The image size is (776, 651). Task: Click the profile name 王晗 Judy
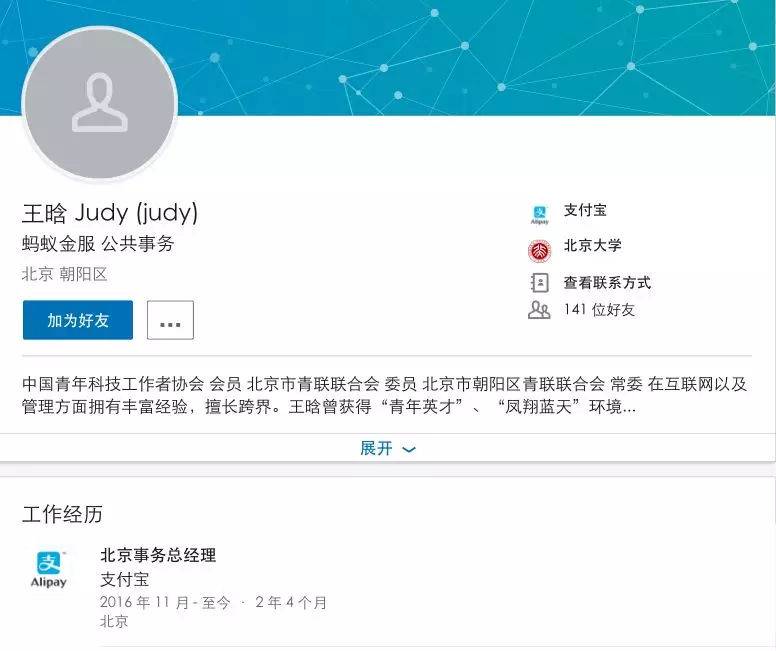pyautogui.click(x=110, y=213)
